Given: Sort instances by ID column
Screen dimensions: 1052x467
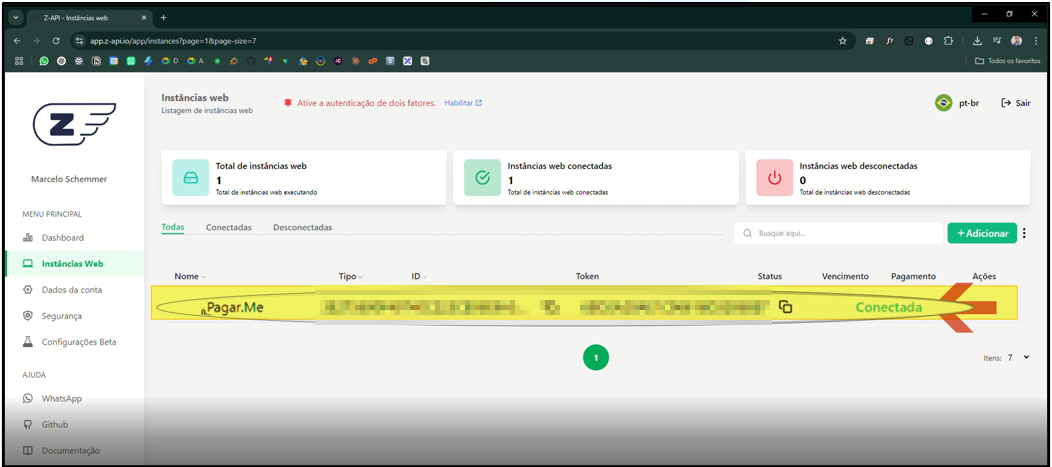Looking at the screenshot, I should coord(419,276).
